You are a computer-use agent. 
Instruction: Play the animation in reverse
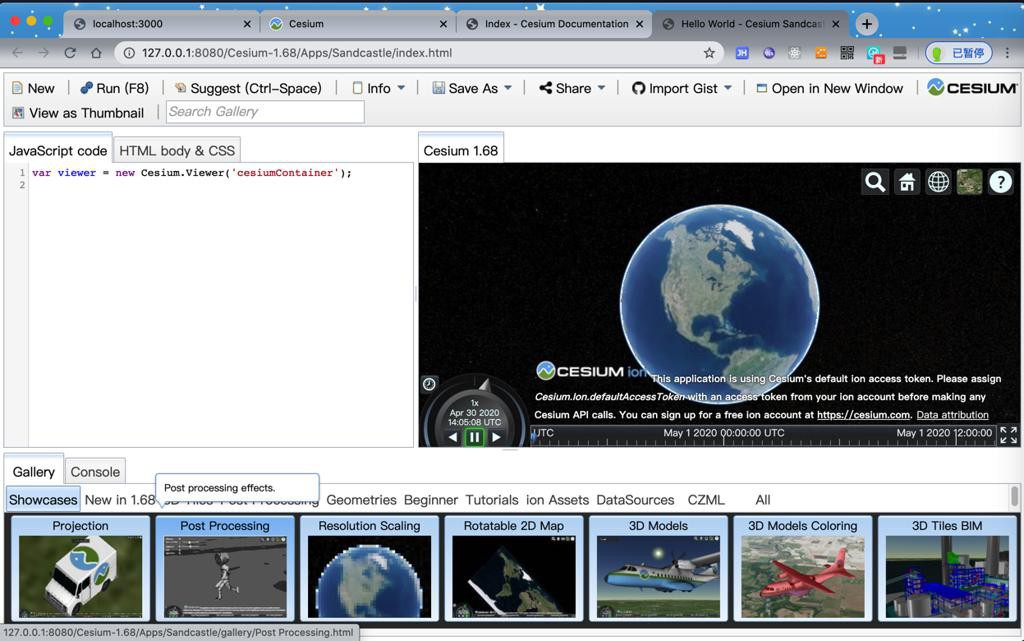click(453, 437)
